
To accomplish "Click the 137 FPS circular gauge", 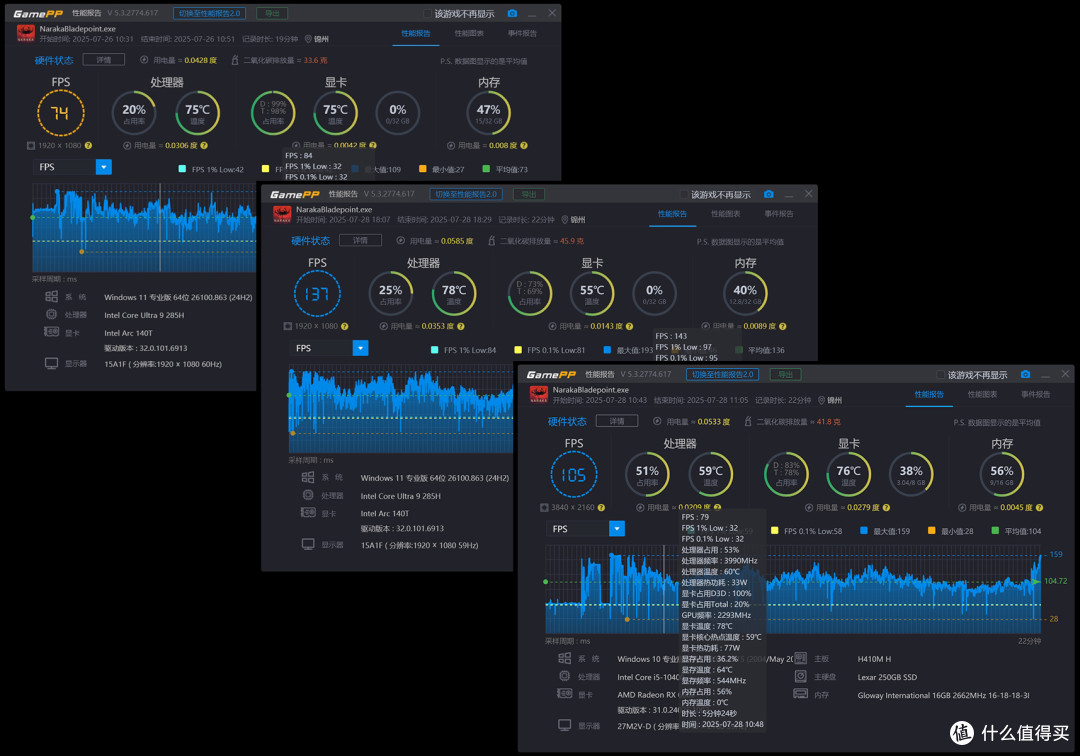I will (x=317, y=294).
